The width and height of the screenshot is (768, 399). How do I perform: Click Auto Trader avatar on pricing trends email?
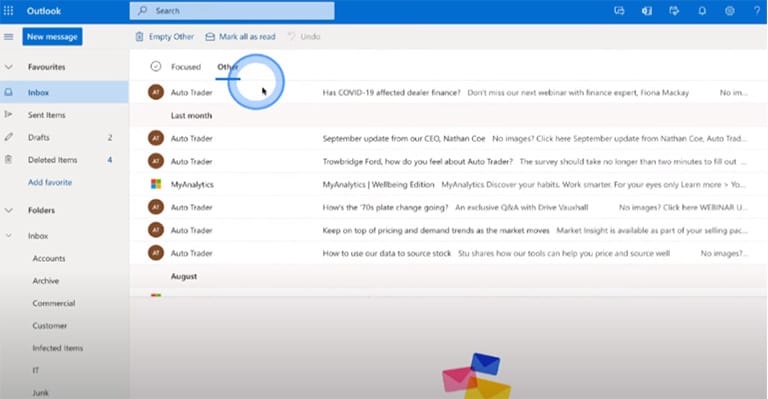click(x=156, y=230)
